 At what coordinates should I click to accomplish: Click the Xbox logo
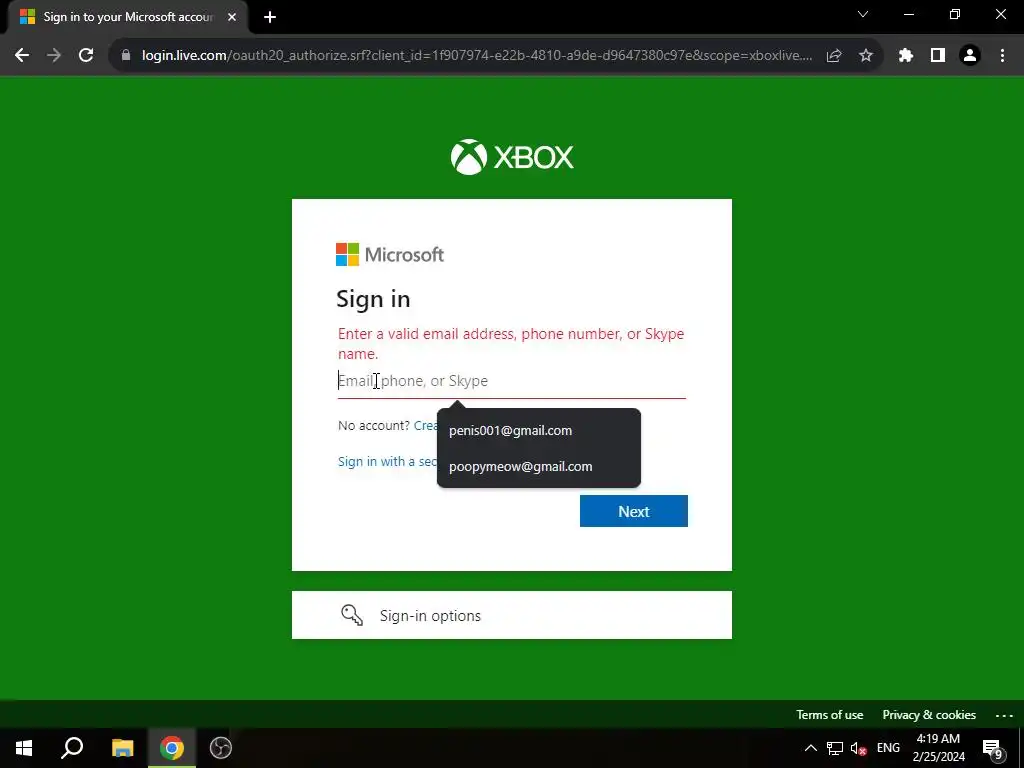point(512,157)
